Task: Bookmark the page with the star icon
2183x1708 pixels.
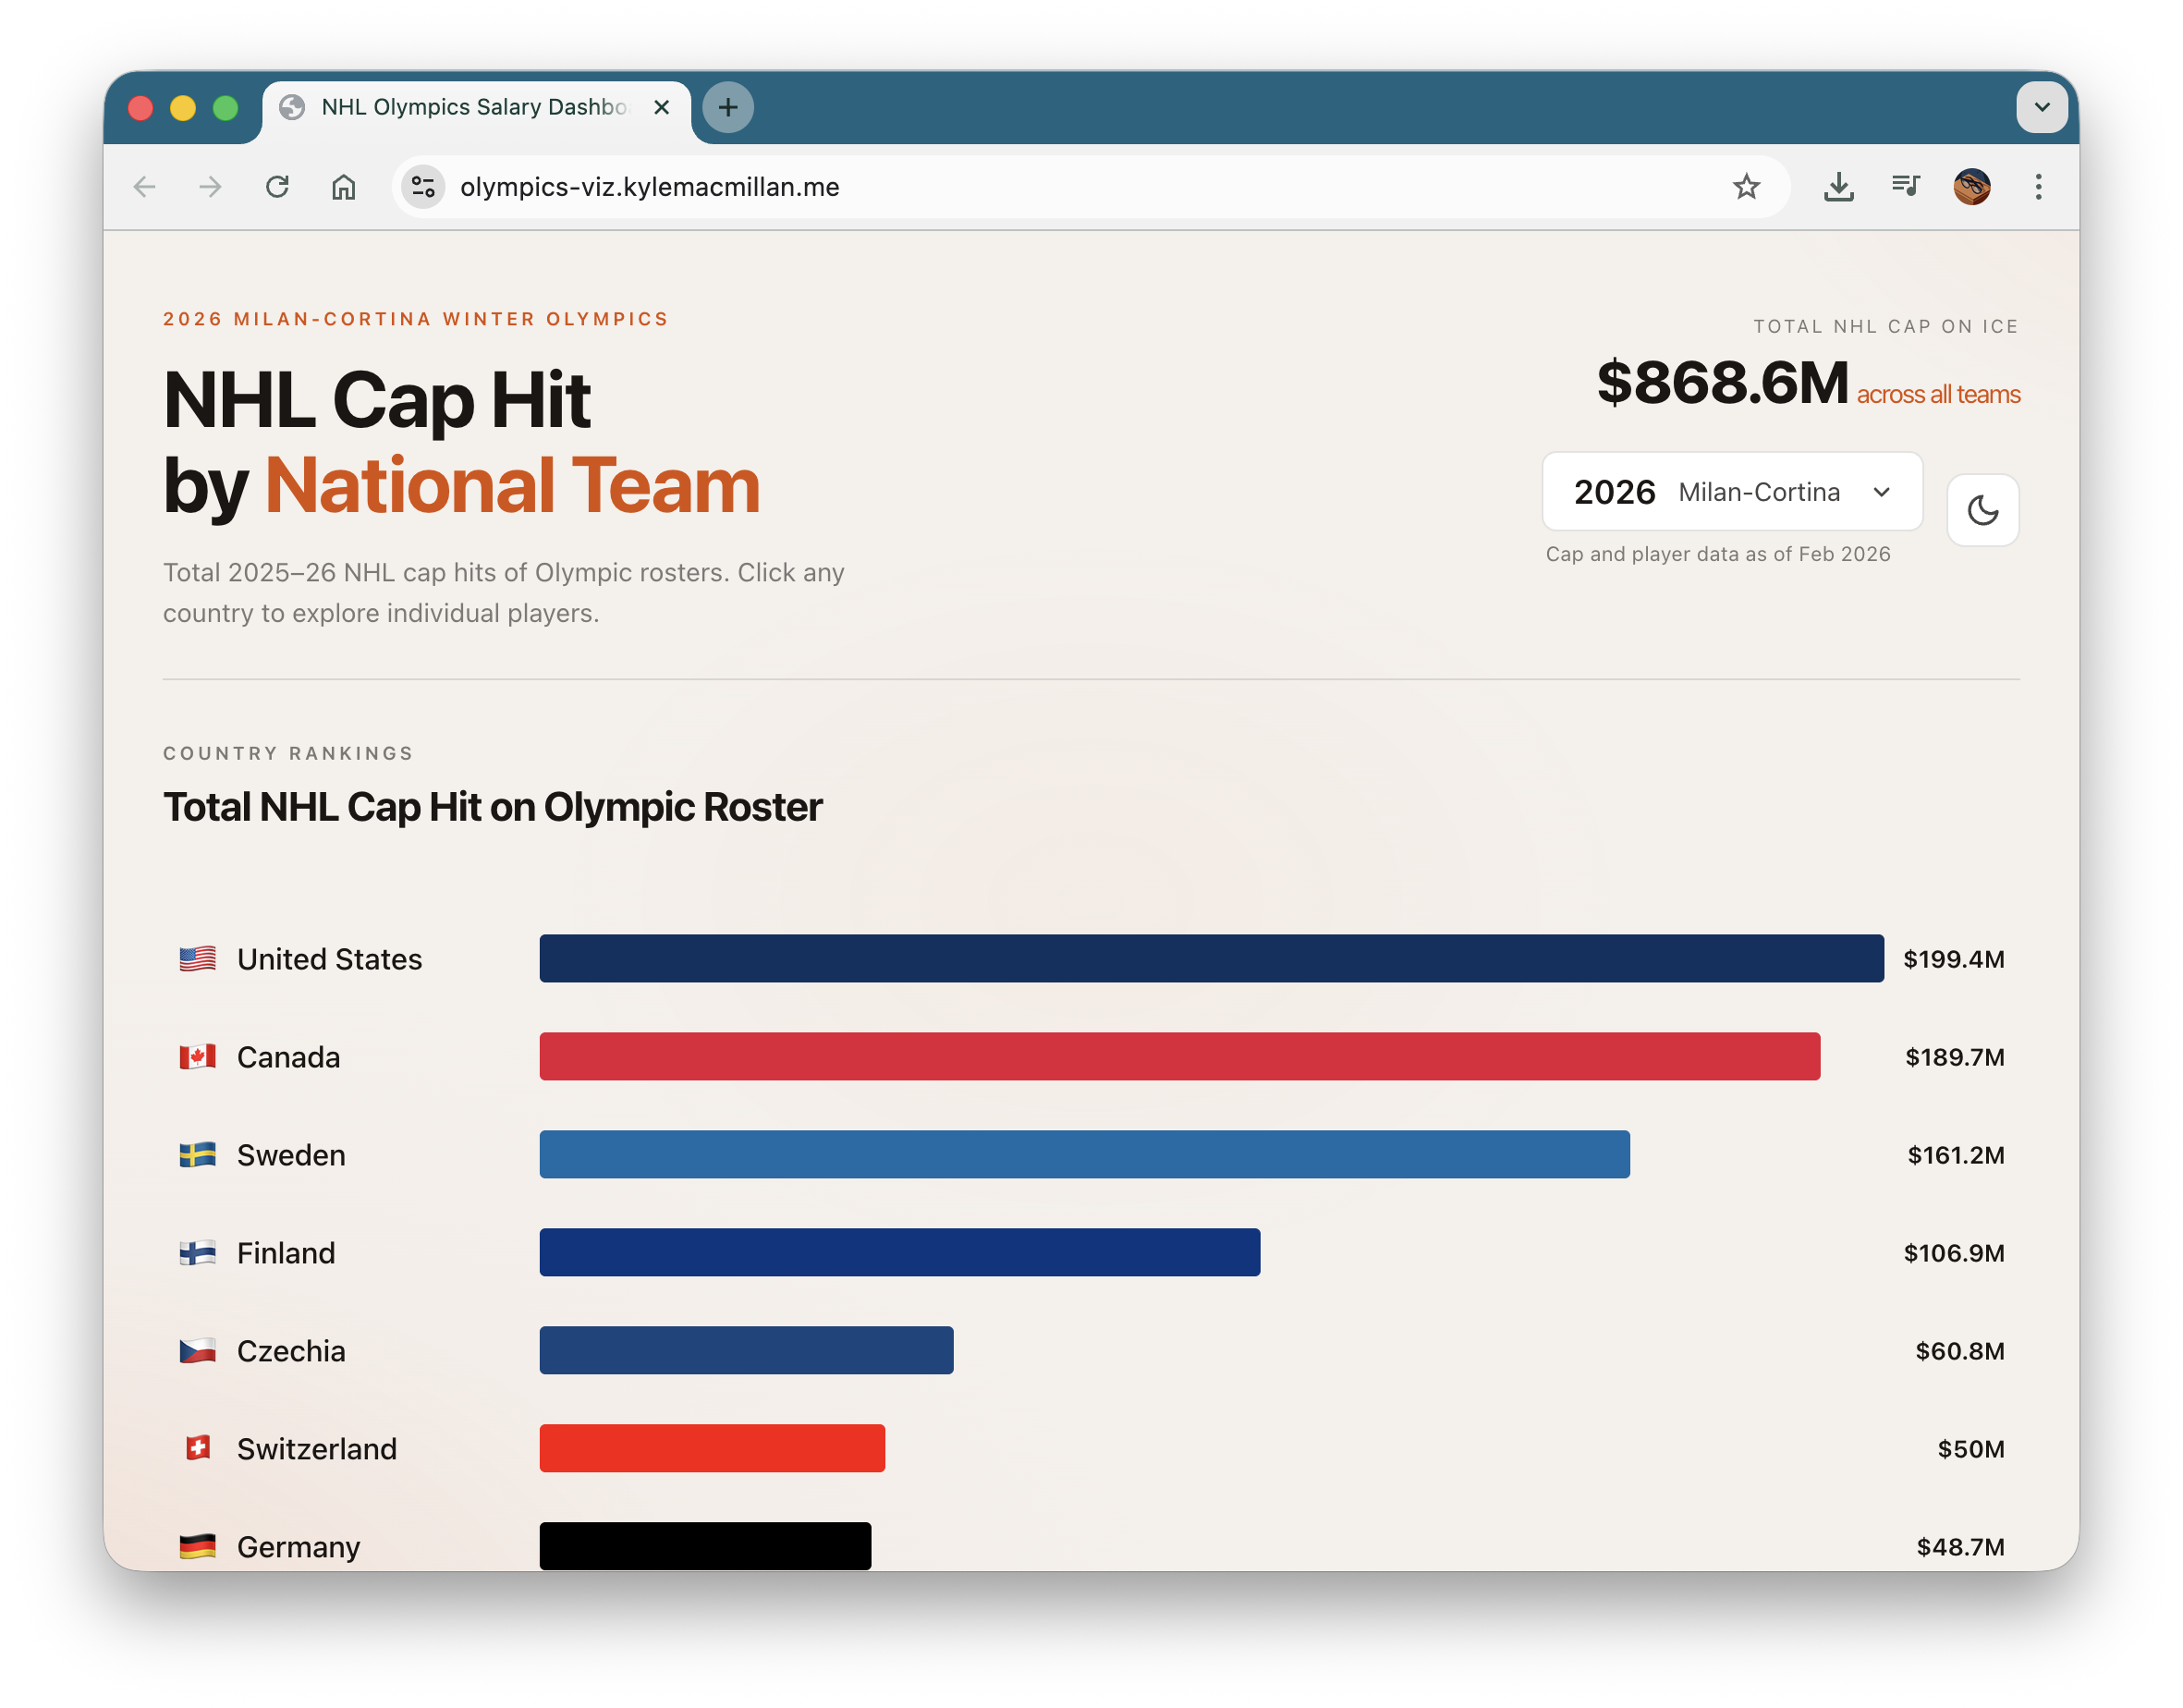Action: pos(1748,186)
